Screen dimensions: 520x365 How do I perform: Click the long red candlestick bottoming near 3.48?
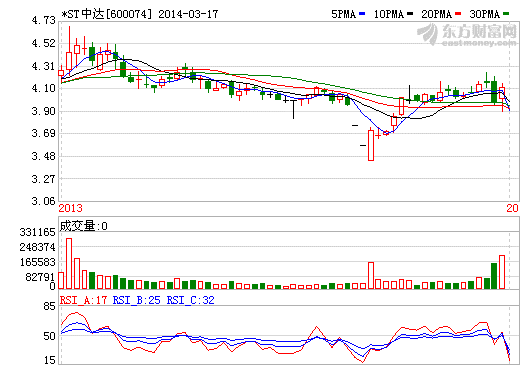[371, 145]
